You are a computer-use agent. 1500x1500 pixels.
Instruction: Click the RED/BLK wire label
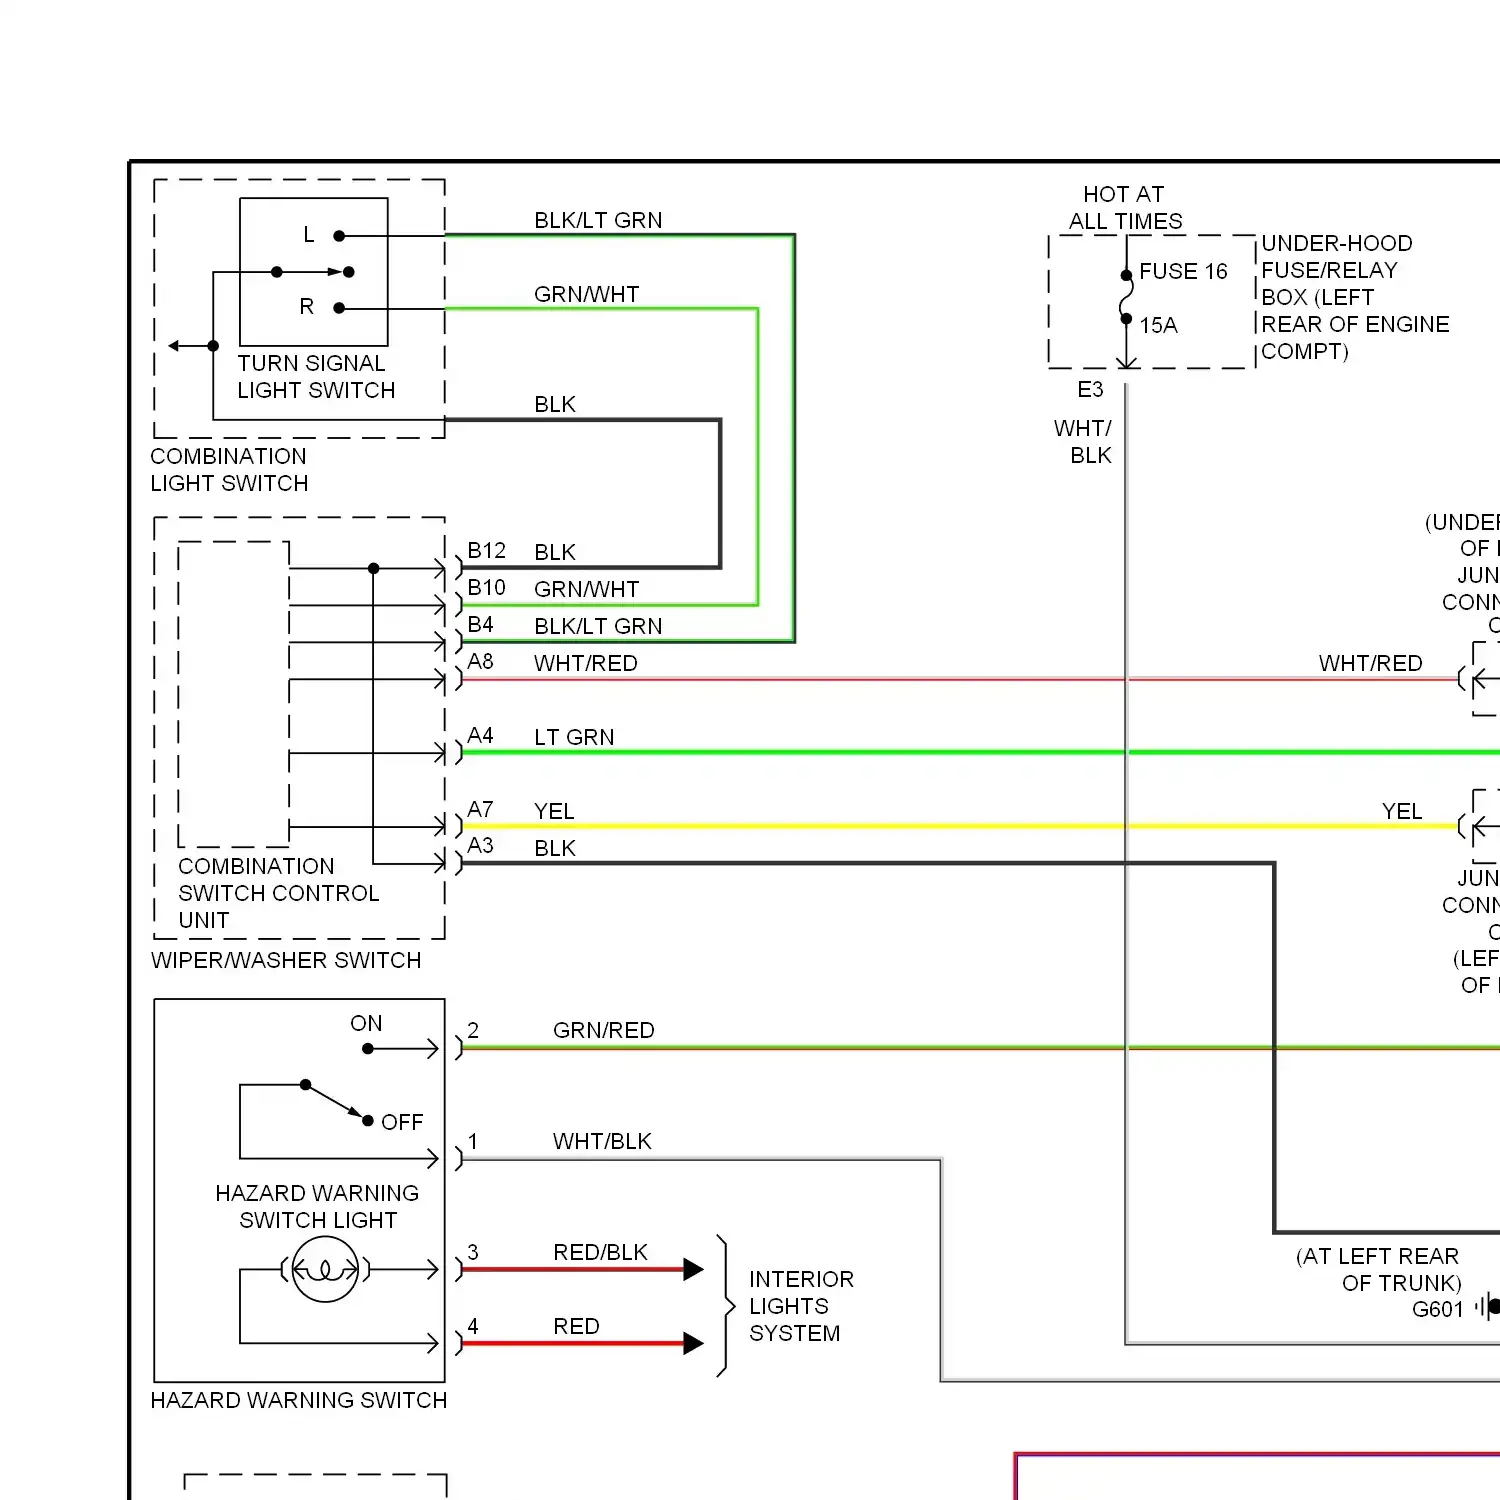click(600, 1252)
